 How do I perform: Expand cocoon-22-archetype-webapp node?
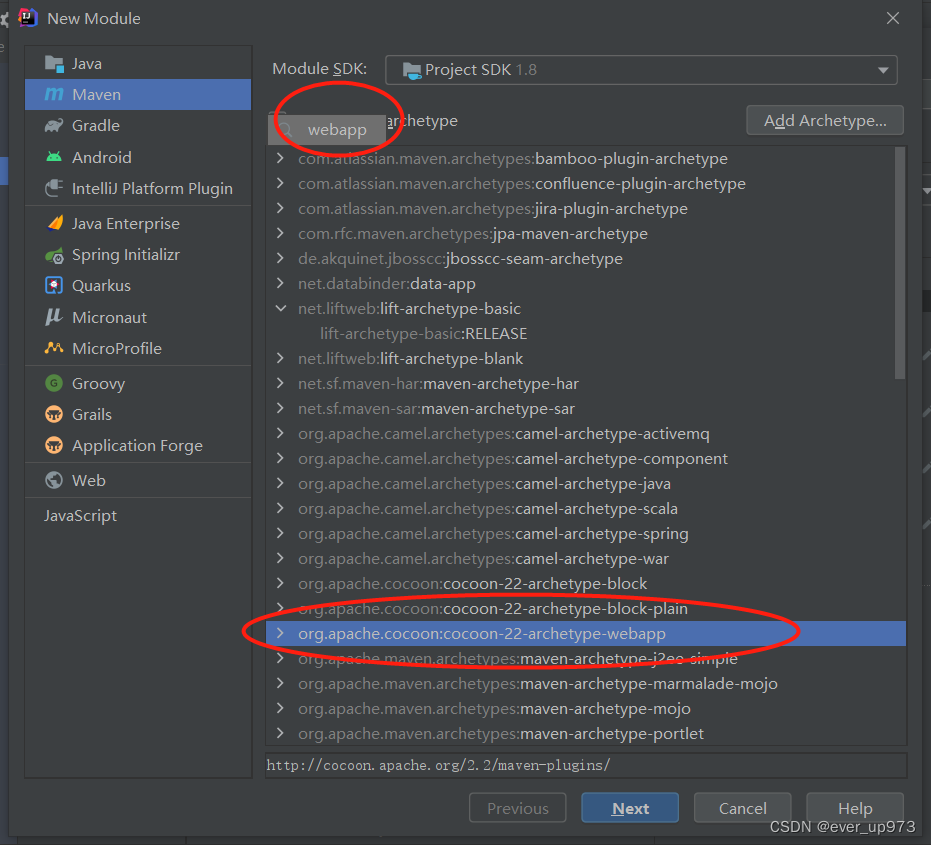click(280, 634)
